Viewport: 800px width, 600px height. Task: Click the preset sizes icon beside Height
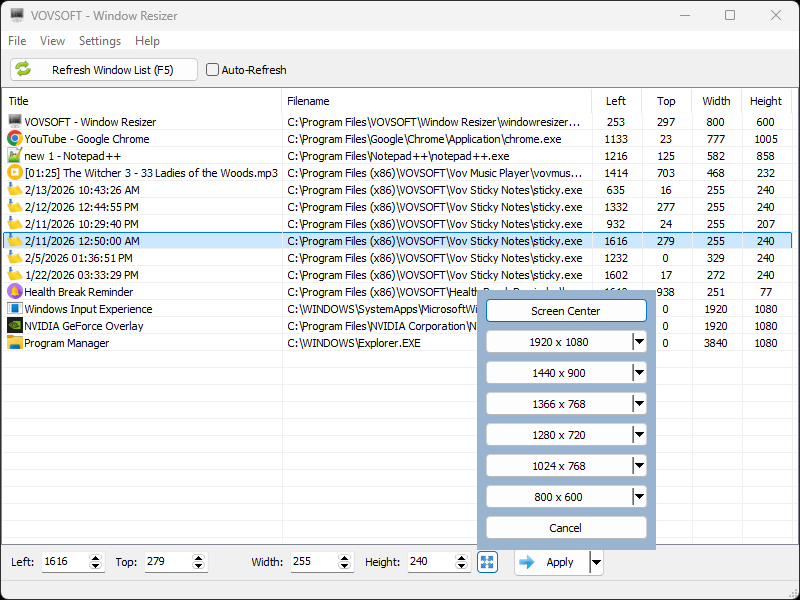(x=487, y=562)
